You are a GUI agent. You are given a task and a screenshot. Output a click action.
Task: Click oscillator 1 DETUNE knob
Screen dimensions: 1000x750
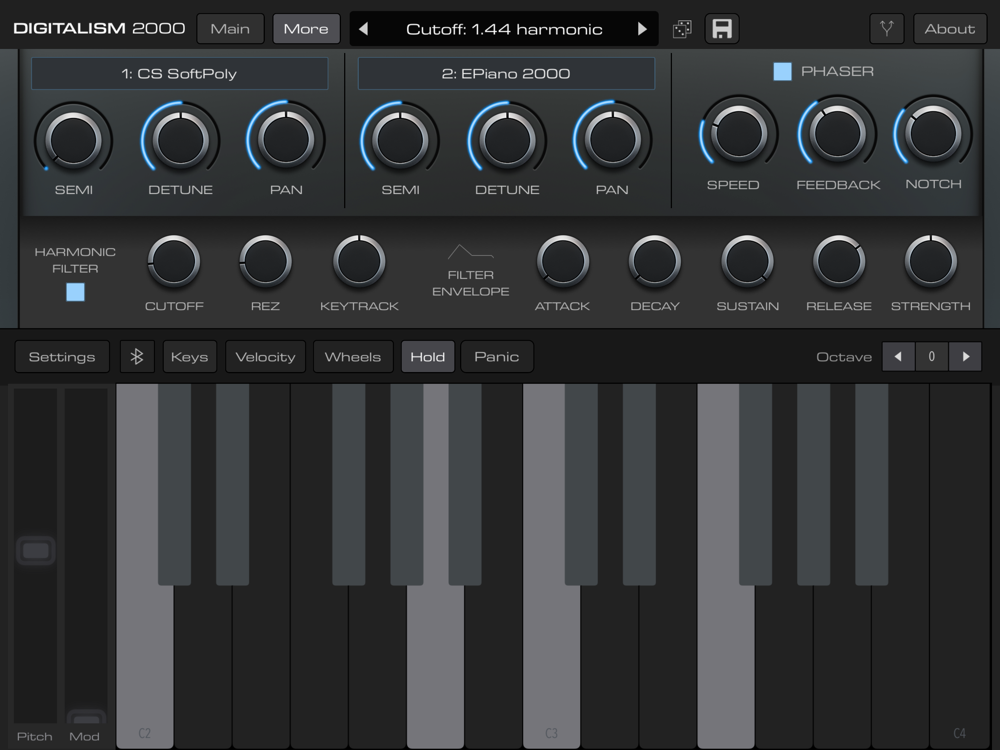point(180,139)
